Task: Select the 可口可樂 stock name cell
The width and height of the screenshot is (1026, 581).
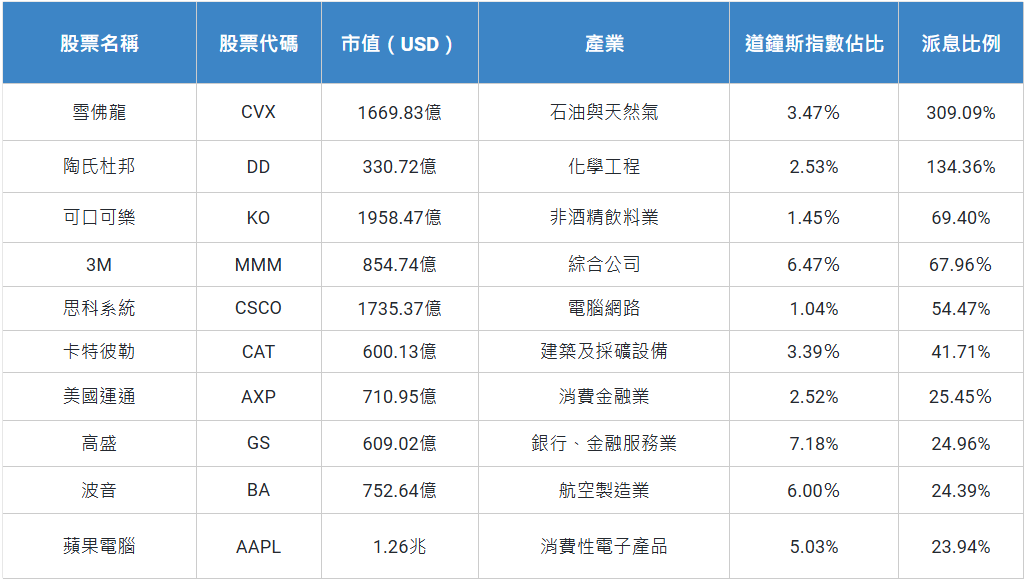Action: (x=99, y=217)
